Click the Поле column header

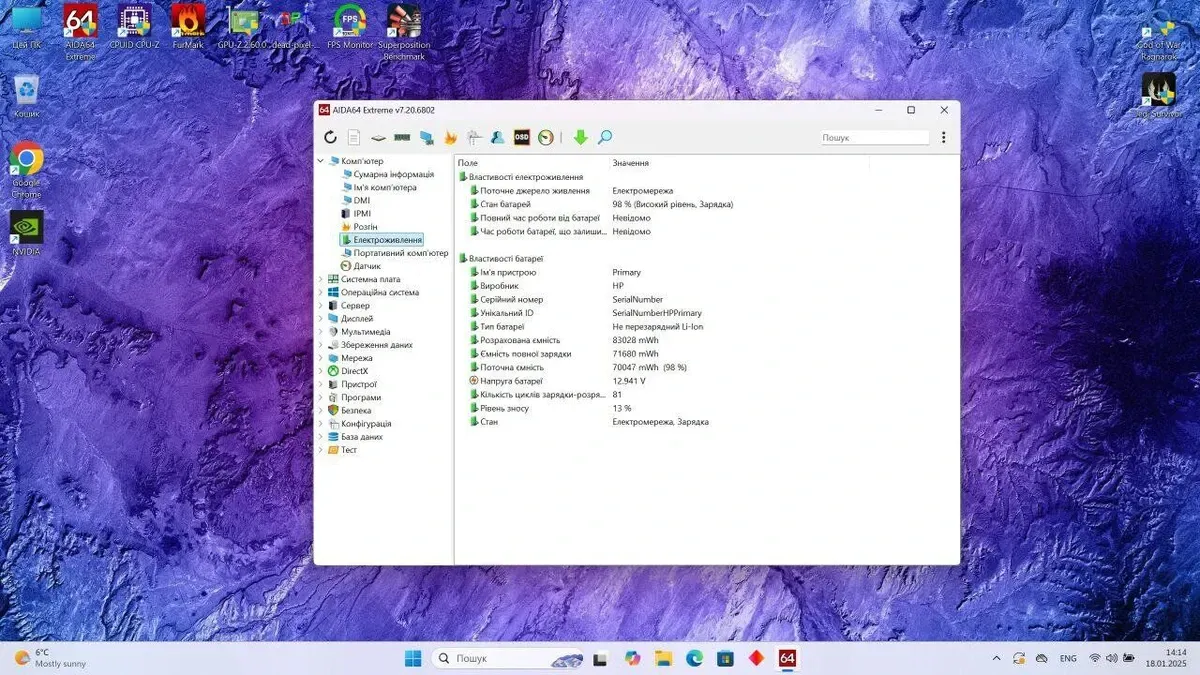pyautogui.click(x=468, y=163)
